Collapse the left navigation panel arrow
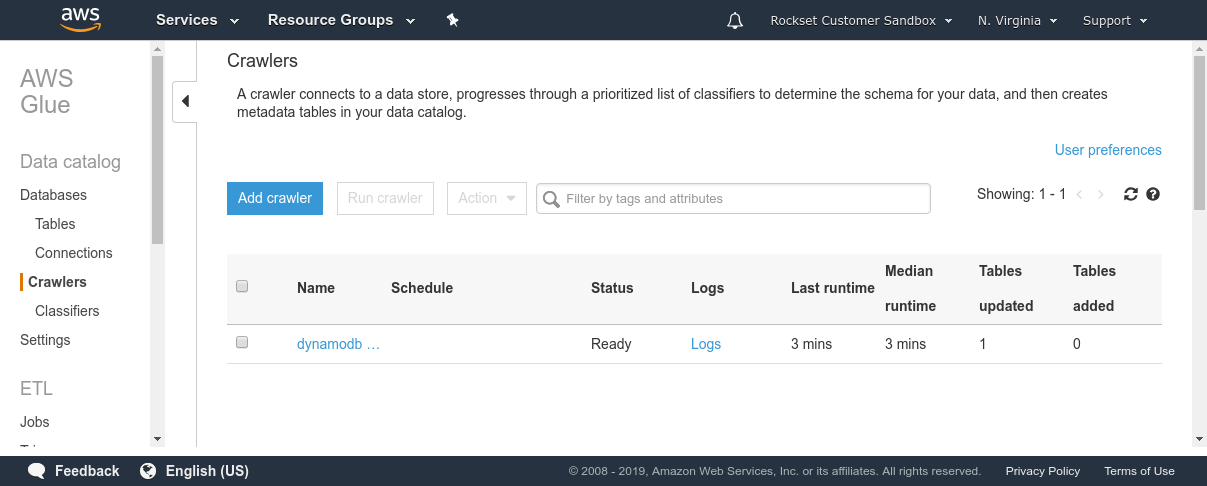This screenshot has height=486, width=1207. tap(185, 101)
